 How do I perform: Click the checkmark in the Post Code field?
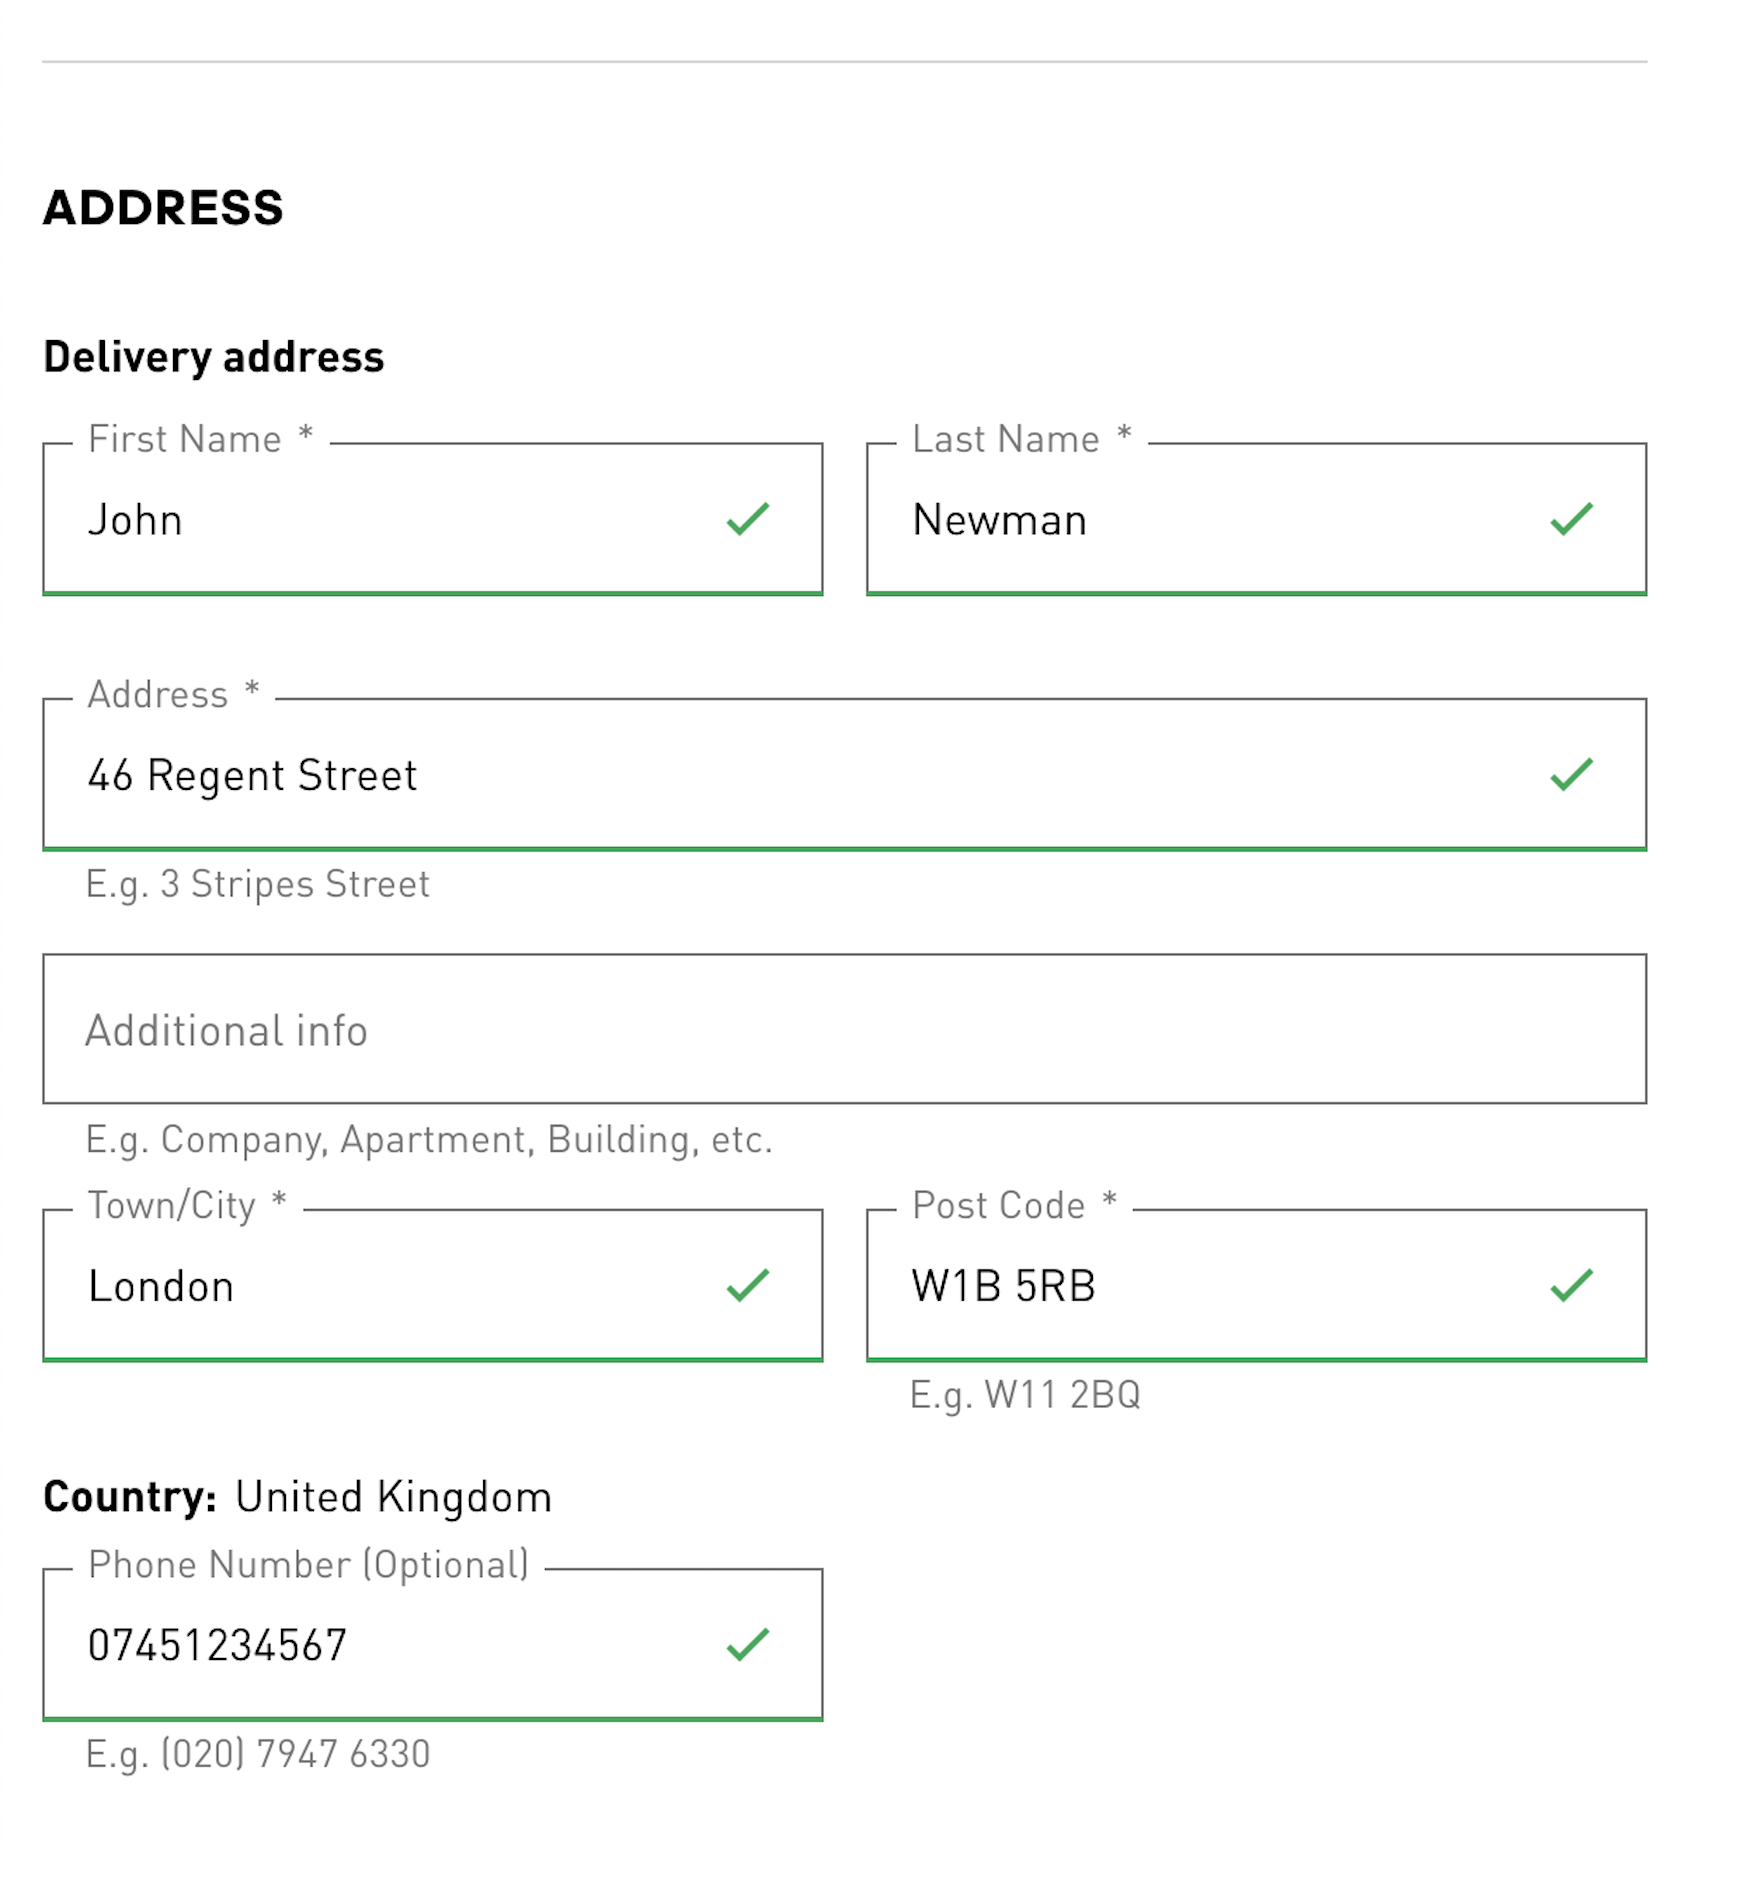coord(1571,1285)
